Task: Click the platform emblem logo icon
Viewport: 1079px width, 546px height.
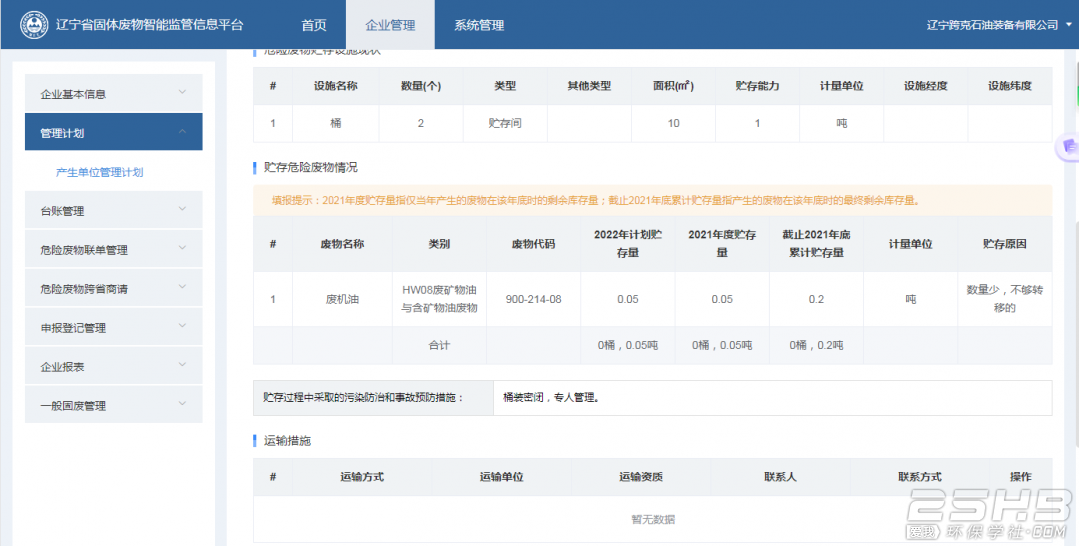Action: pyautogui.click(x=34, y=25)
